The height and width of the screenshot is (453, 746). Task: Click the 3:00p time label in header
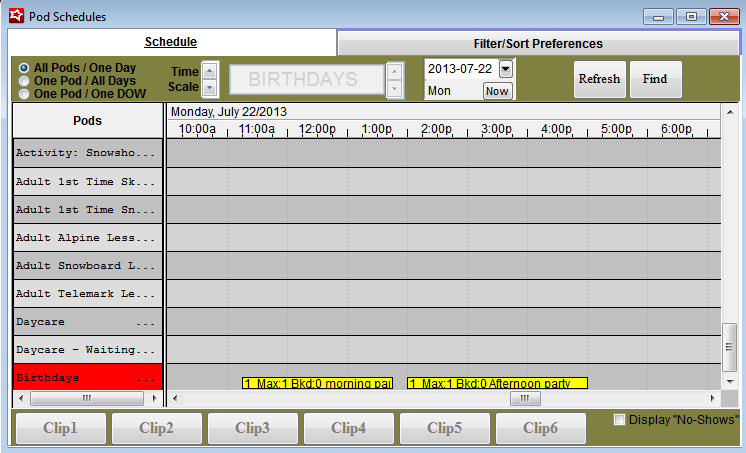[x=496, y=129]
